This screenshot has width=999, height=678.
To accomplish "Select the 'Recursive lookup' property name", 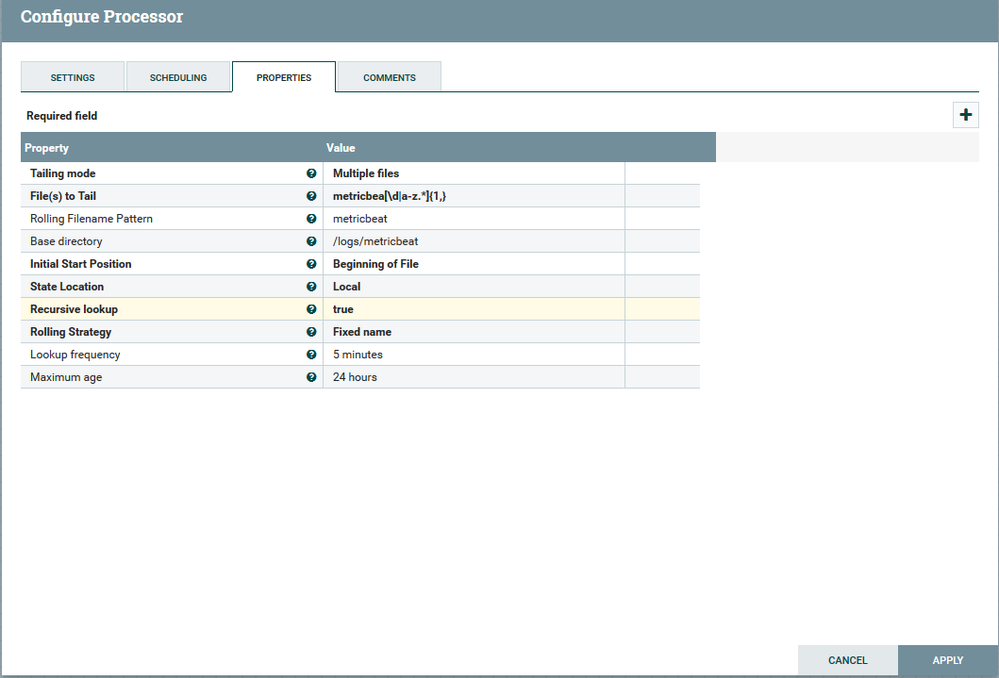I will [x=74, y=309].
